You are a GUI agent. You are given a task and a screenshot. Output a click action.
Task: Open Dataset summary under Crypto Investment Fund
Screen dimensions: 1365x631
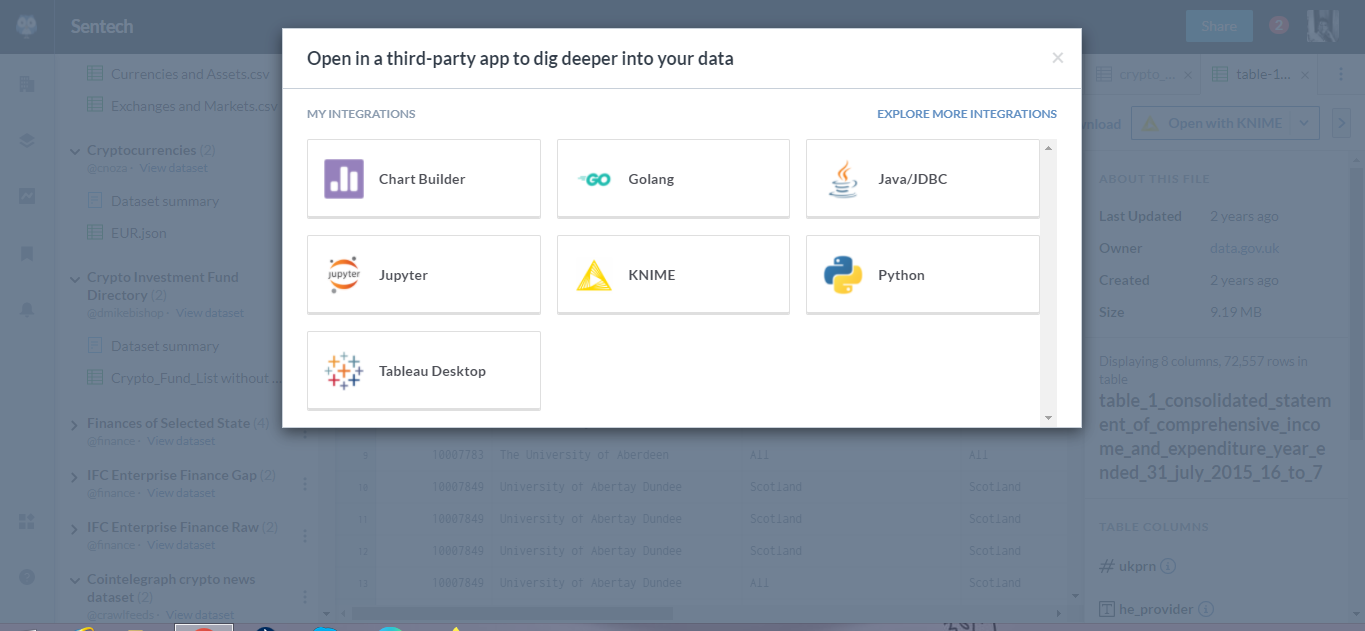click(165, 346)
